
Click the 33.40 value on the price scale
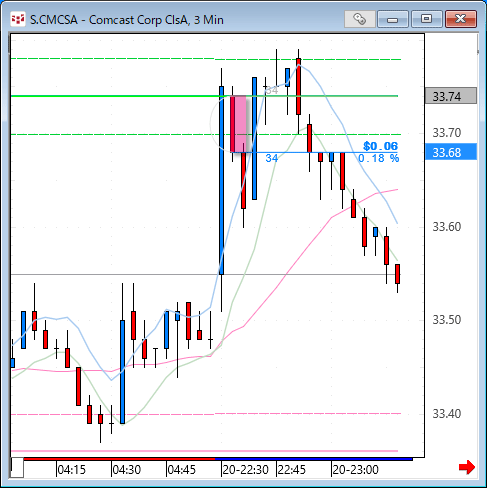tap(447, 414)
